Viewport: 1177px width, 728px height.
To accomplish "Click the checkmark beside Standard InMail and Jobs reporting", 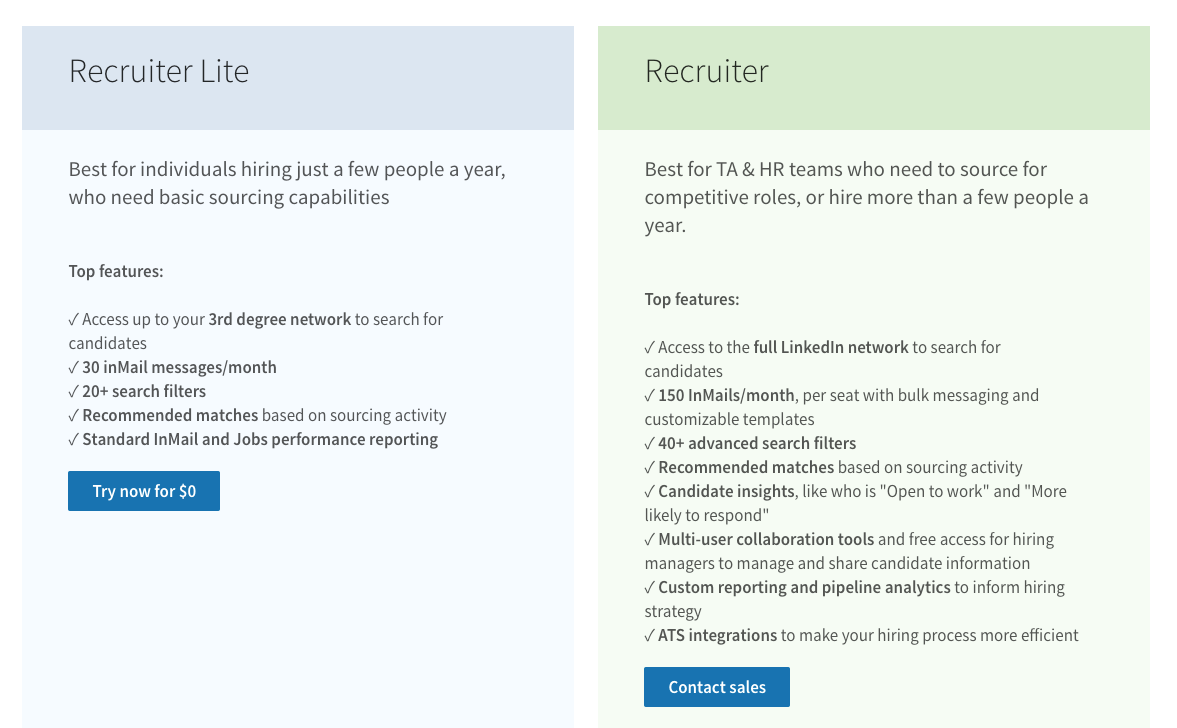I will (73, 439).
